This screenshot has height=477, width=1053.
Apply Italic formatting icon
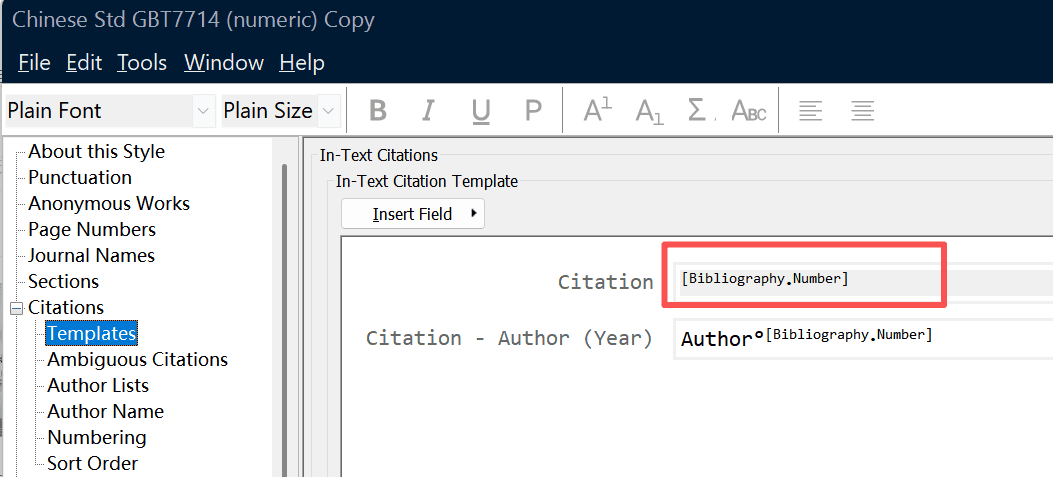point(429,110)
